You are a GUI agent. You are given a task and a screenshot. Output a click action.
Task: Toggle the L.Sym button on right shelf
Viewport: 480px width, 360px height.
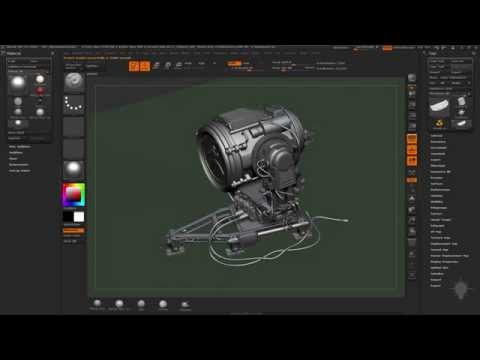pos(412,172)
